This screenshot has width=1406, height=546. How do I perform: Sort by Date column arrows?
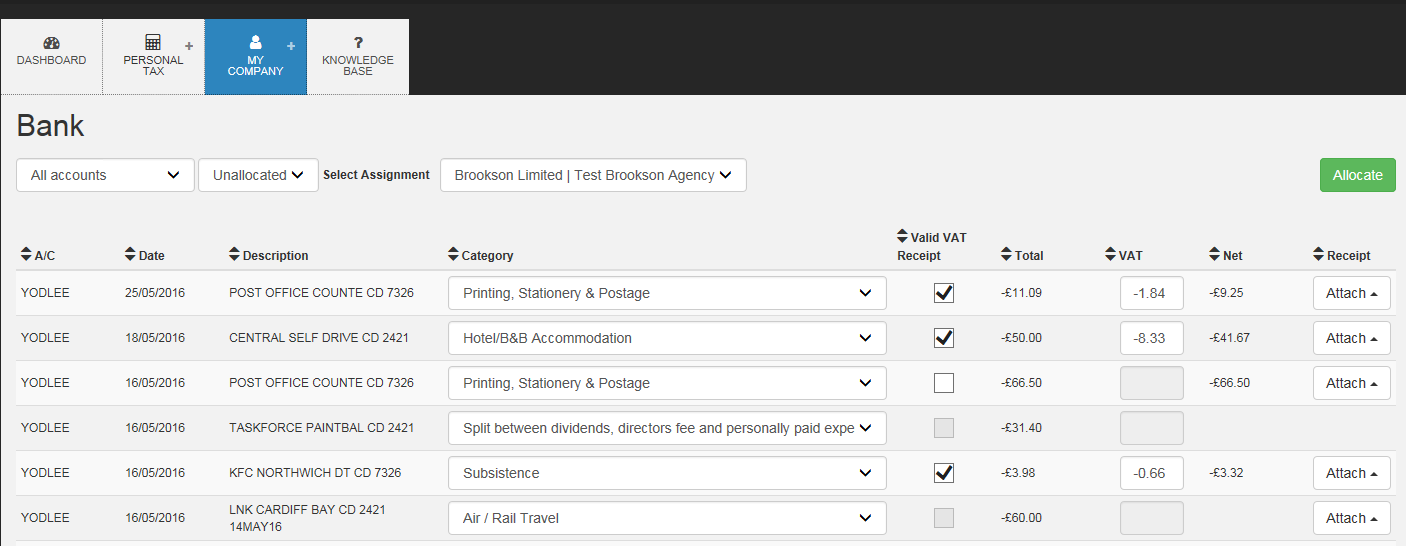click(130, 255)
